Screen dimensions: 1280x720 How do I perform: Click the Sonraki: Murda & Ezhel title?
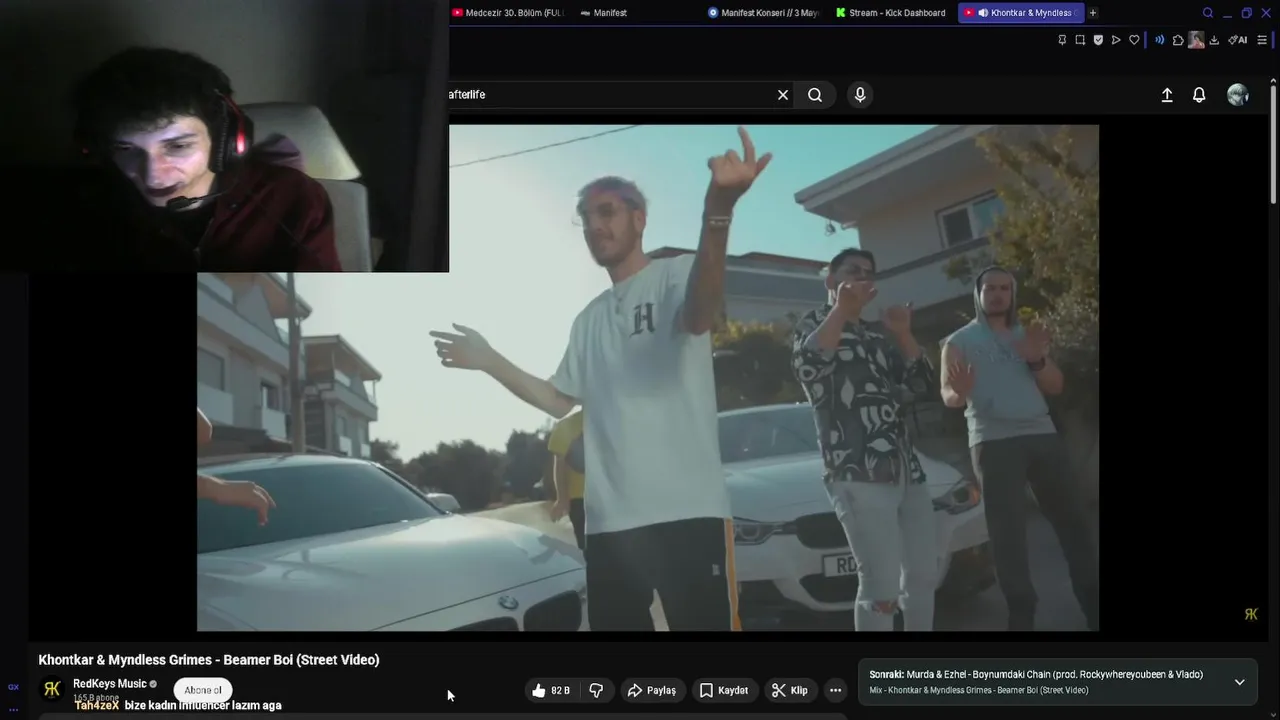pyautogui.click(x=1036, y=675)
